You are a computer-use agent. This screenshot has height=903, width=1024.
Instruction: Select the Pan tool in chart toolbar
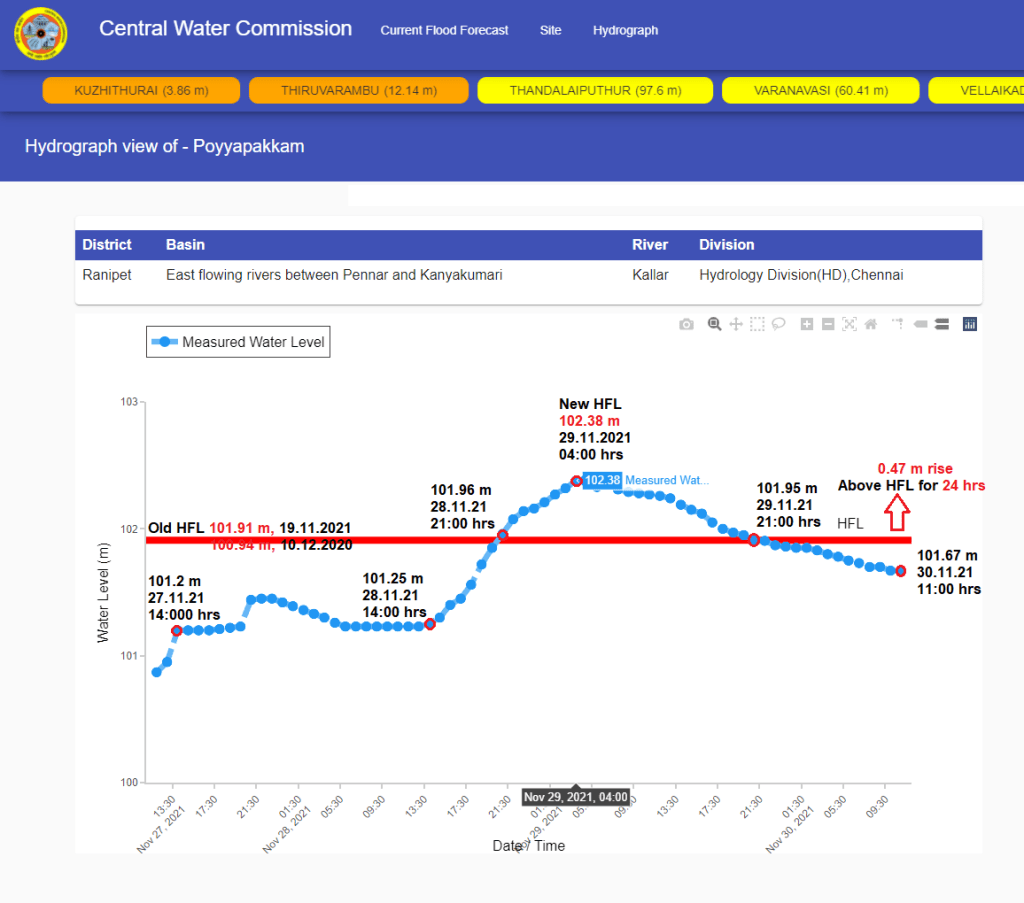736,324
